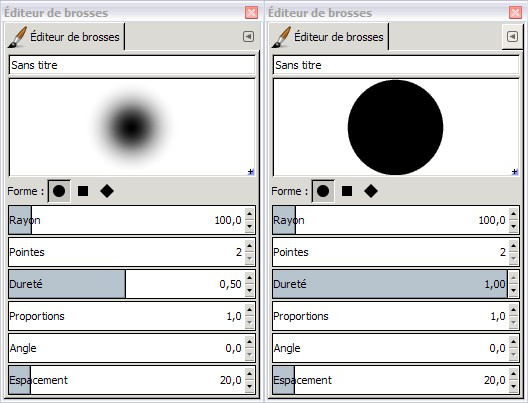
Task: Increase Dureté value in left editor
Action: (x=249, y=277)
